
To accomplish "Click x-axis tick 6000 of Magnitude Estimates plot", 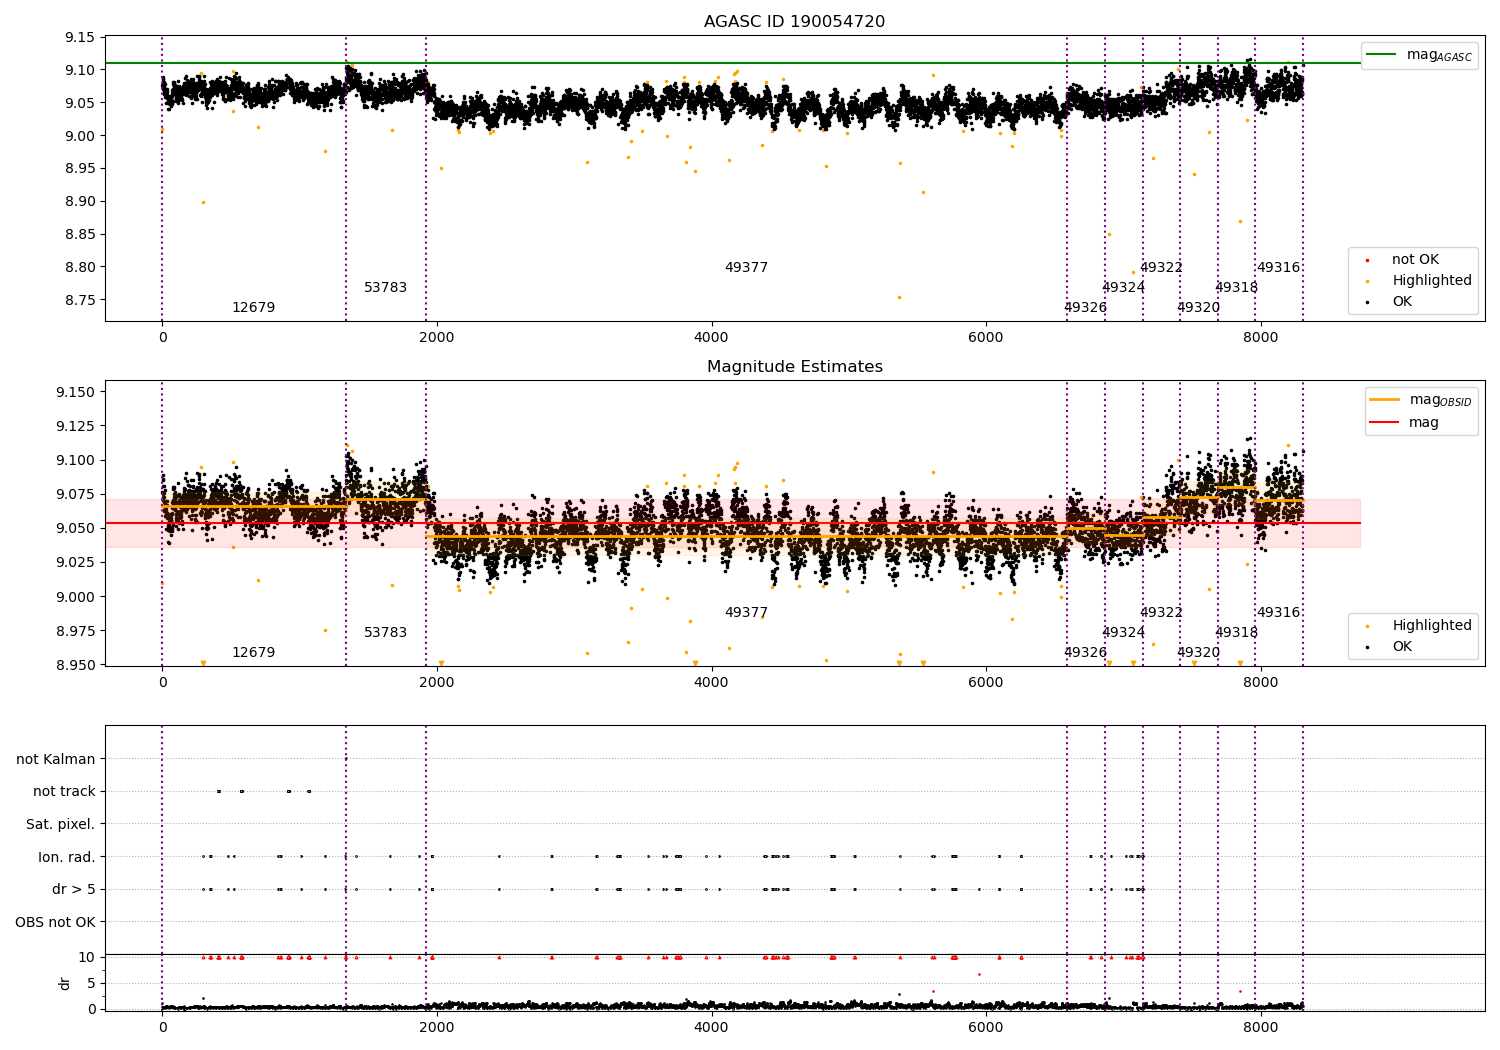I will click(x=986, y=682).
